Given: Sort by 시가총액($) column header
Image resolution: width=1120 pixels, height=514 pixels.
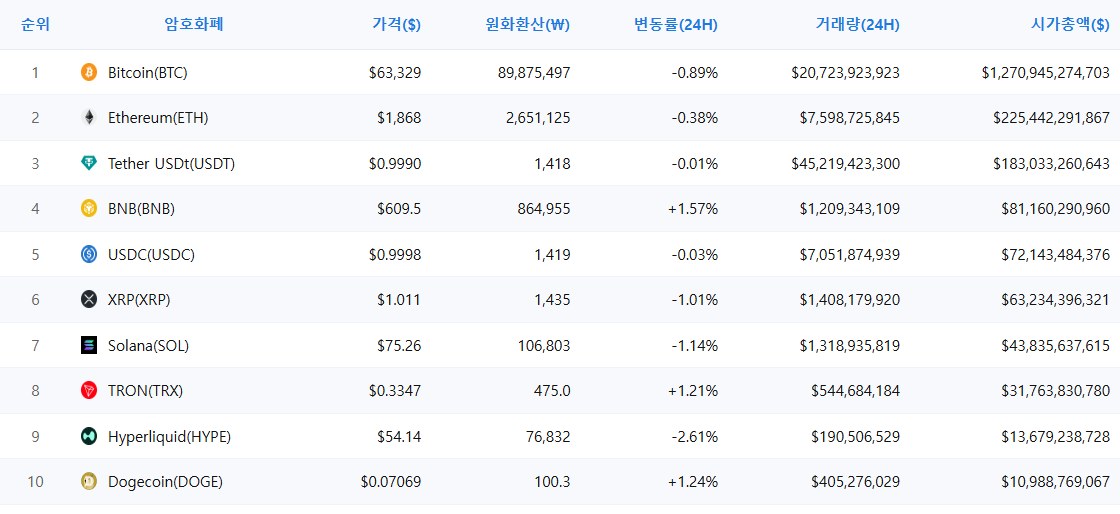Looking at the screenshot, I should (x=1070, y=25).
